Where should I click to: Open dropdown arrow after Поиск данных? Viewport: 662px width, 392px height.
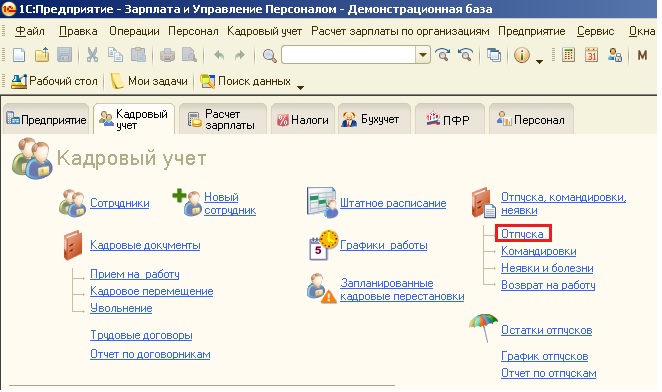click(300, 87)
